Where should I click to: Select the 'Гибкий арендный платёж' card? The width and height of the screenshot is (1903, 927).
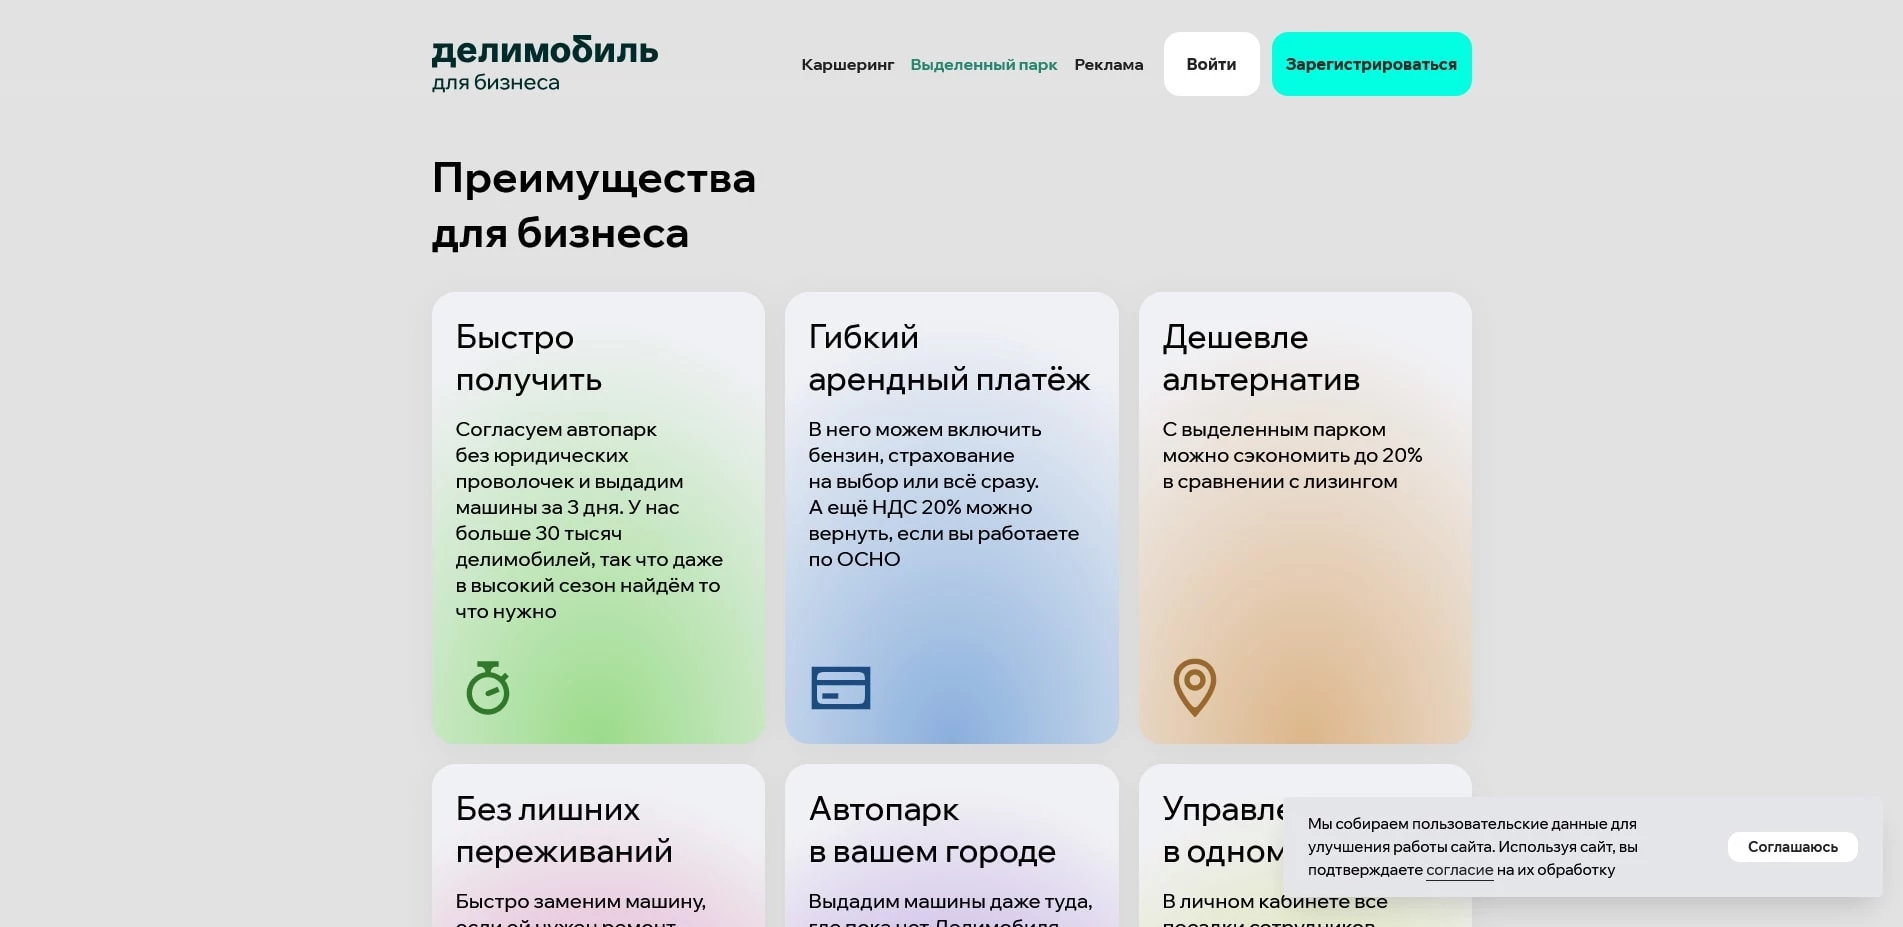pyautogui.click(x=951, y=516)
